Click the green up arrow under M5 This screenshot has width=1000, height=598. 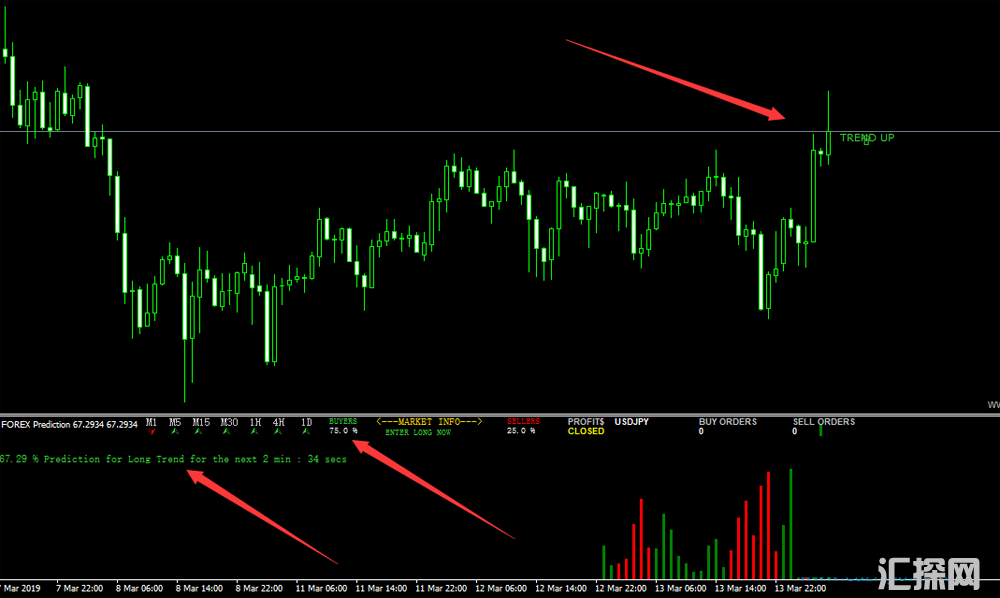[175, 433]
